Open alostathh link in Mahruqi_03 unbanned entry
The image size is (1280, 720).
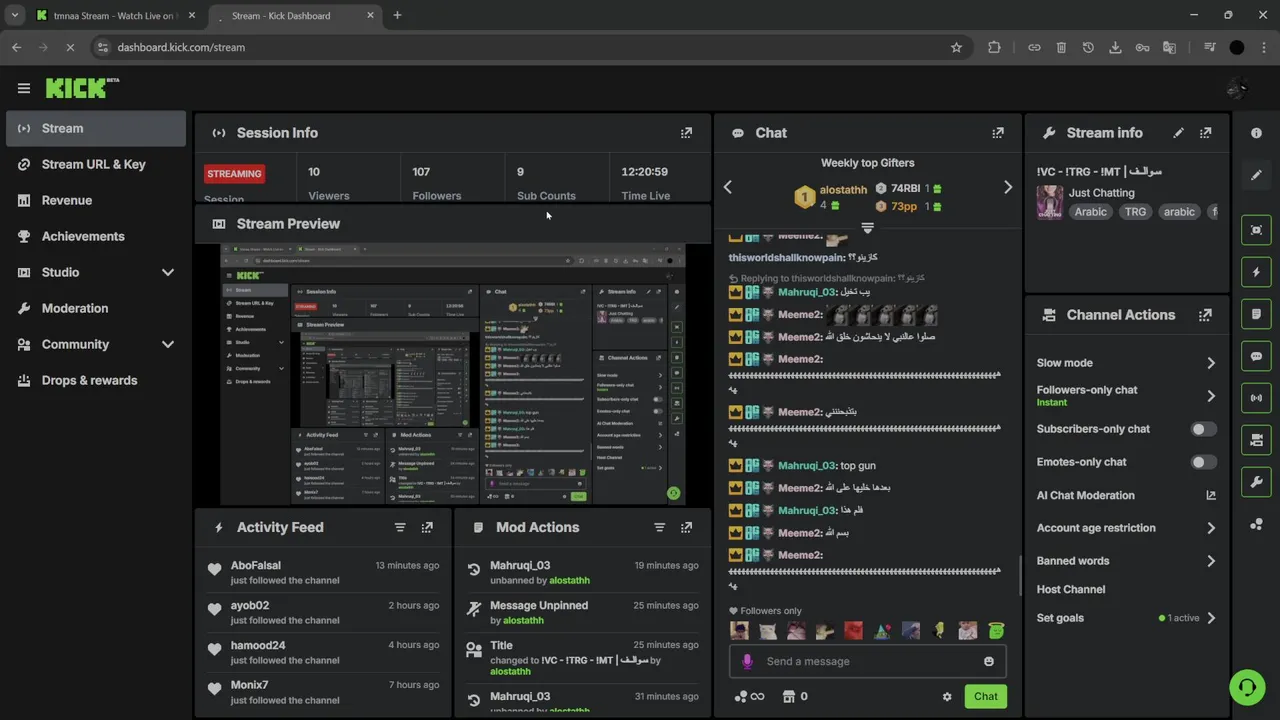(x=569, y=580)
